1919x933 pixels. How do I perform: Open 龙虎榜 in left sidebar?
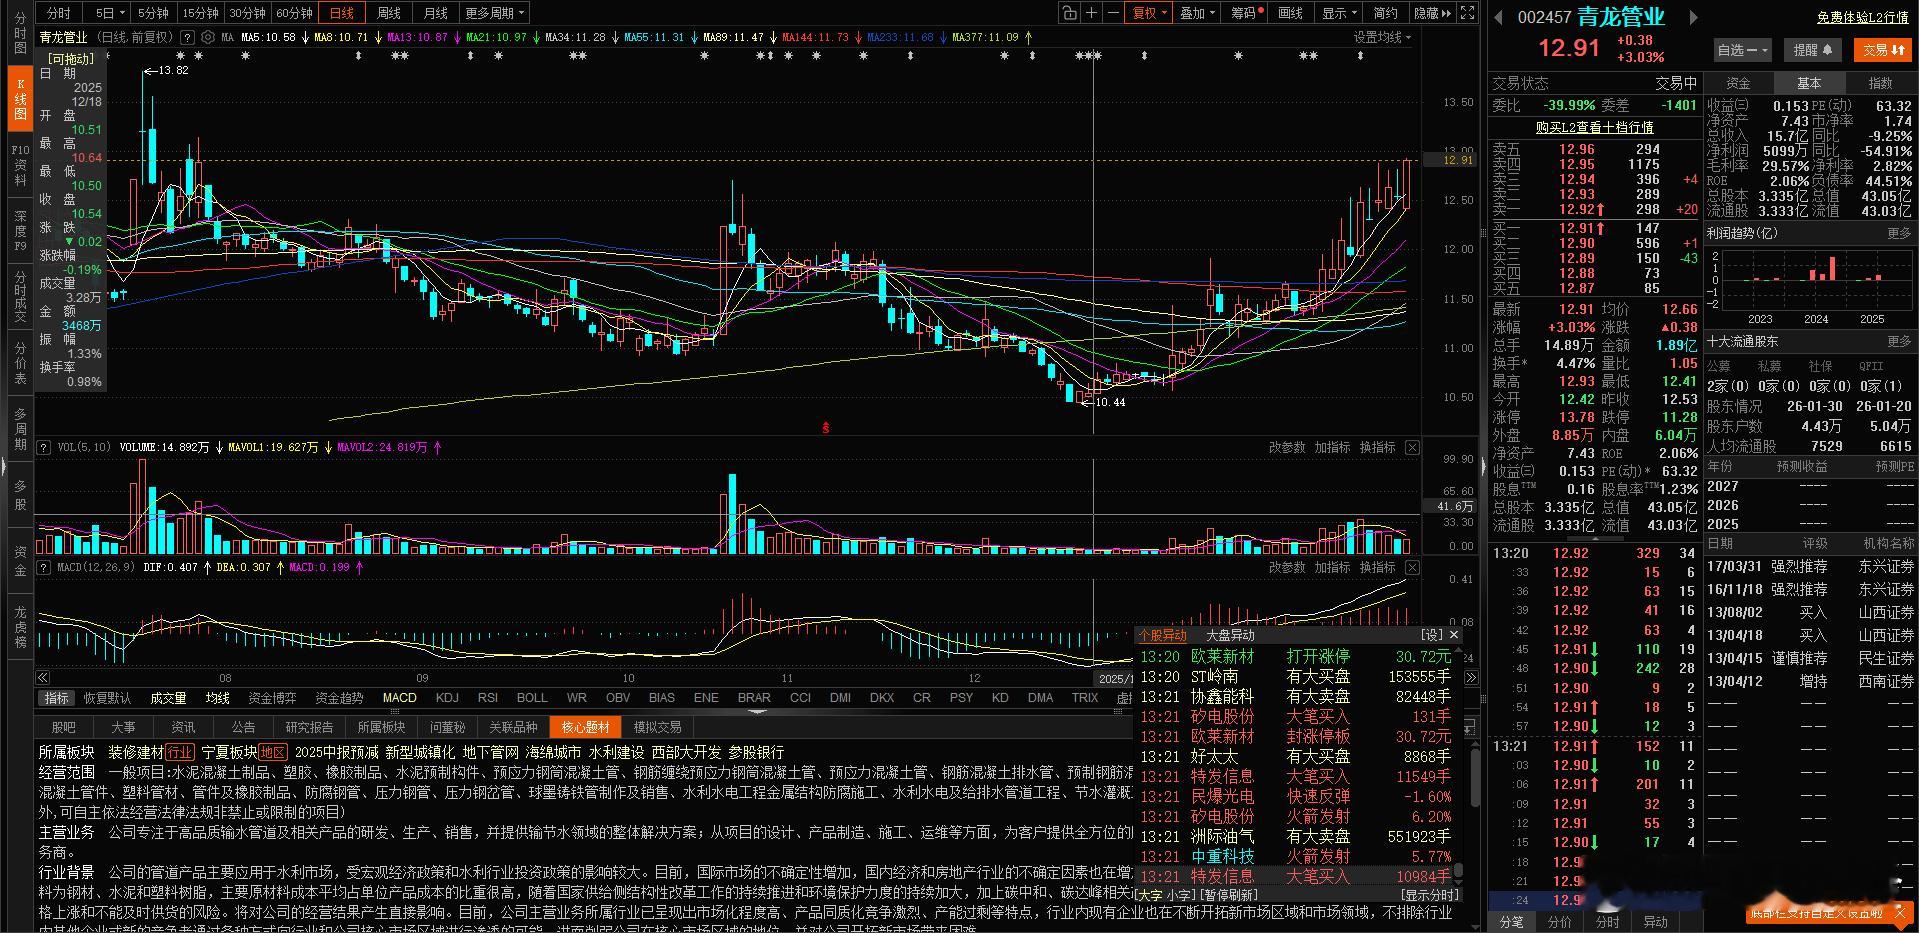coord(20,627)
